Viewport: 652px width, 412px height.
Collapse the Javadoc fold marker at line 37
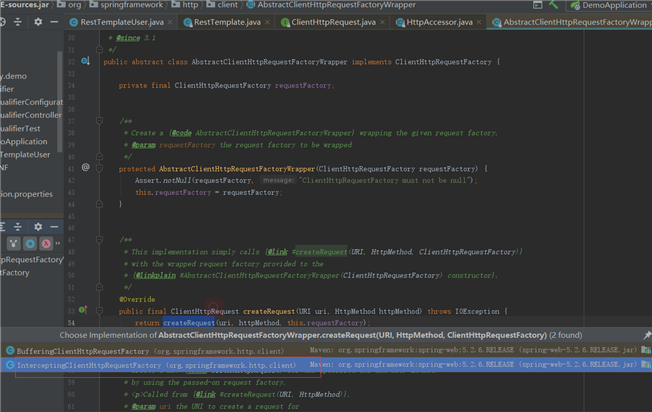pyautogui.click(x=99, y=121)
